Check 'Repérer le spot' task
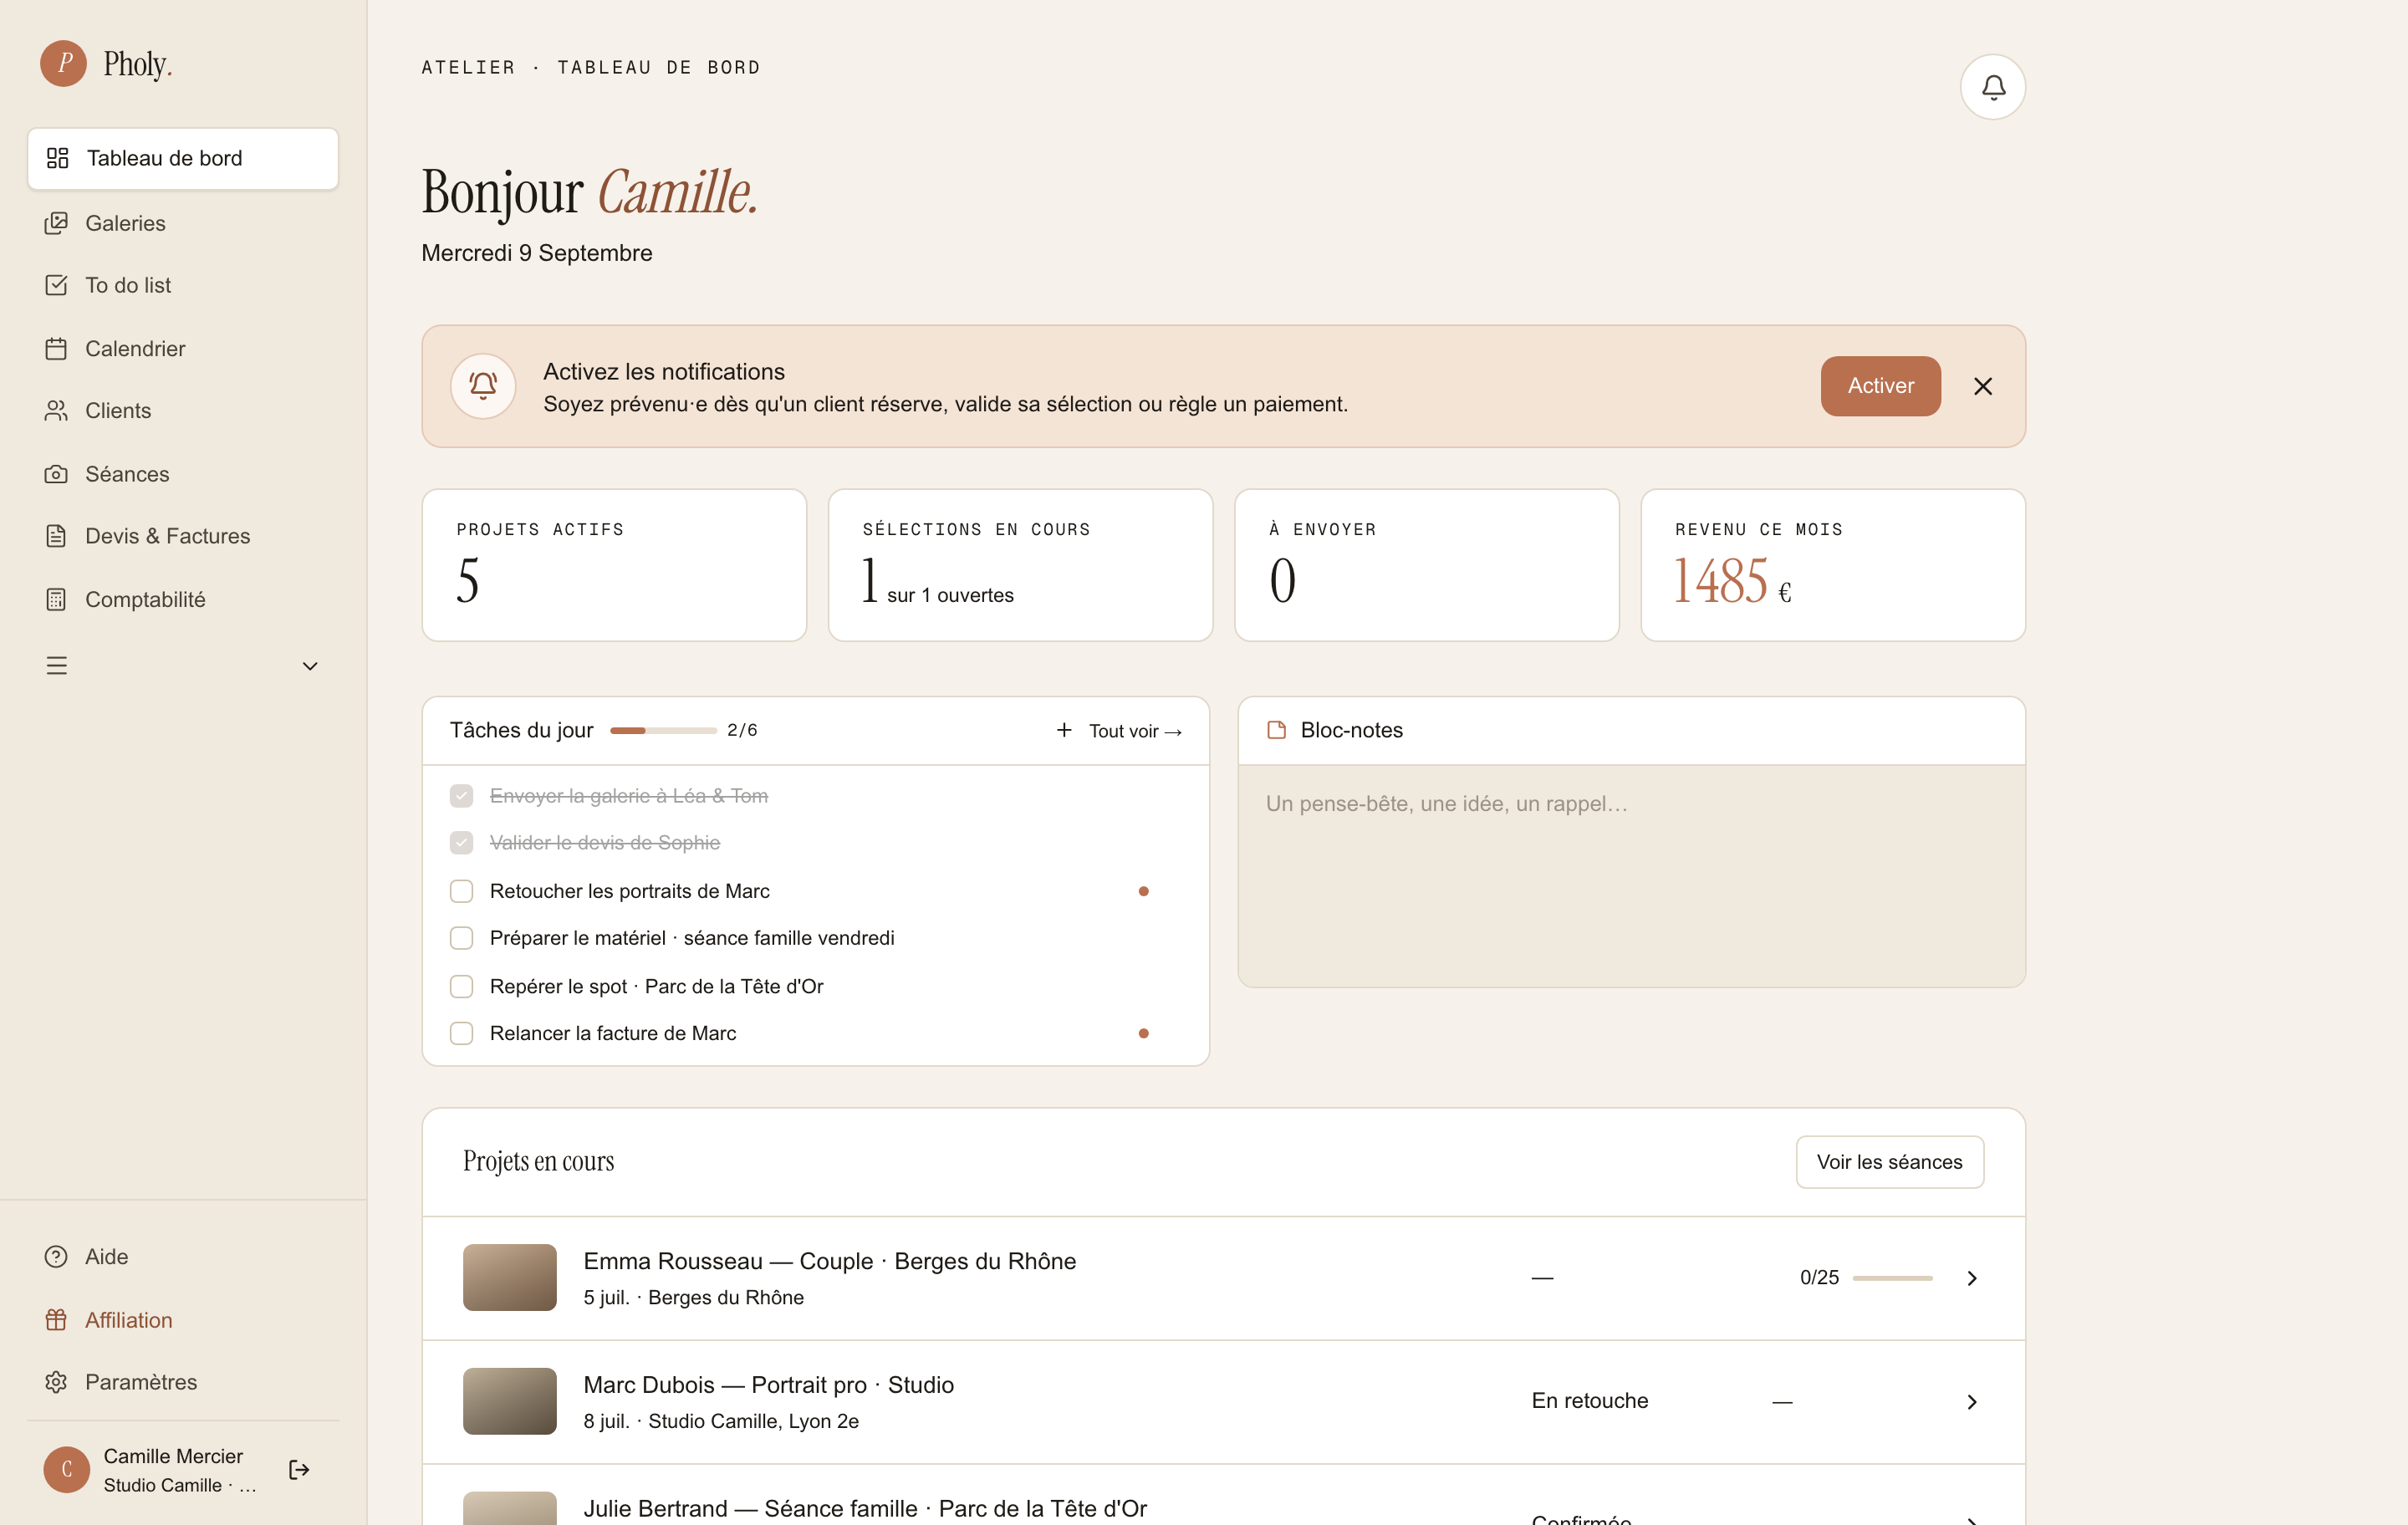 461,986
